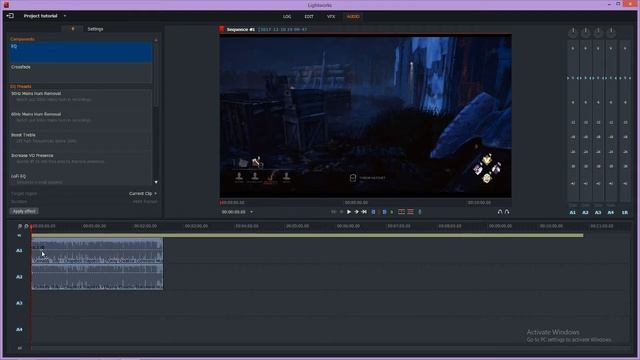Click the Apply effect button

point(24,211)
